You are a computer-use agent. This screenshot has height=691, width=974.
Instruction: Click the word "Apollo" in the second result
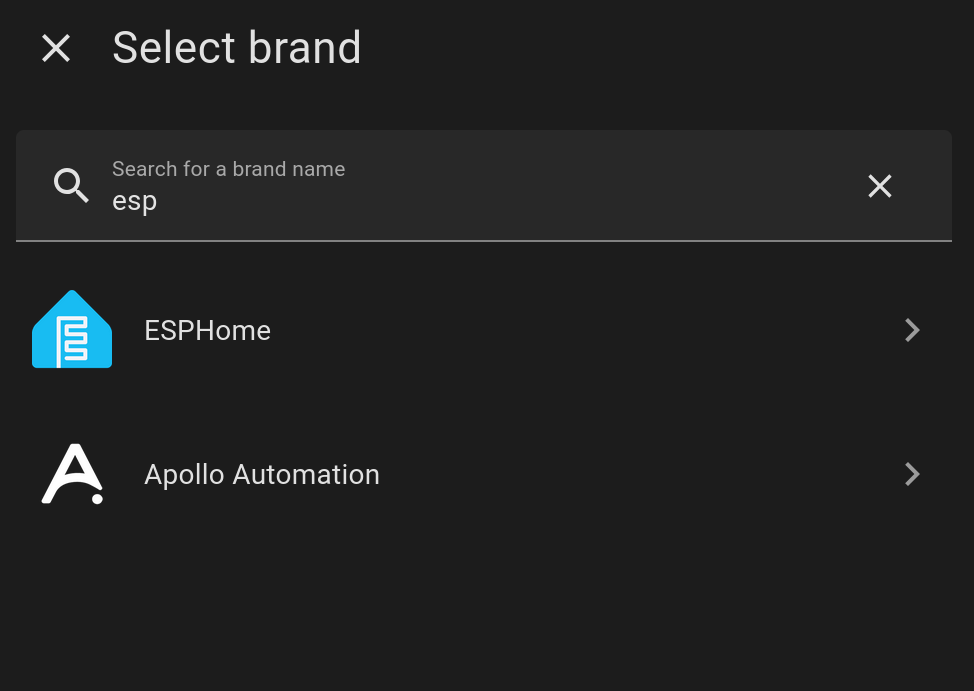pyautogui.click(x=184, y=474)
